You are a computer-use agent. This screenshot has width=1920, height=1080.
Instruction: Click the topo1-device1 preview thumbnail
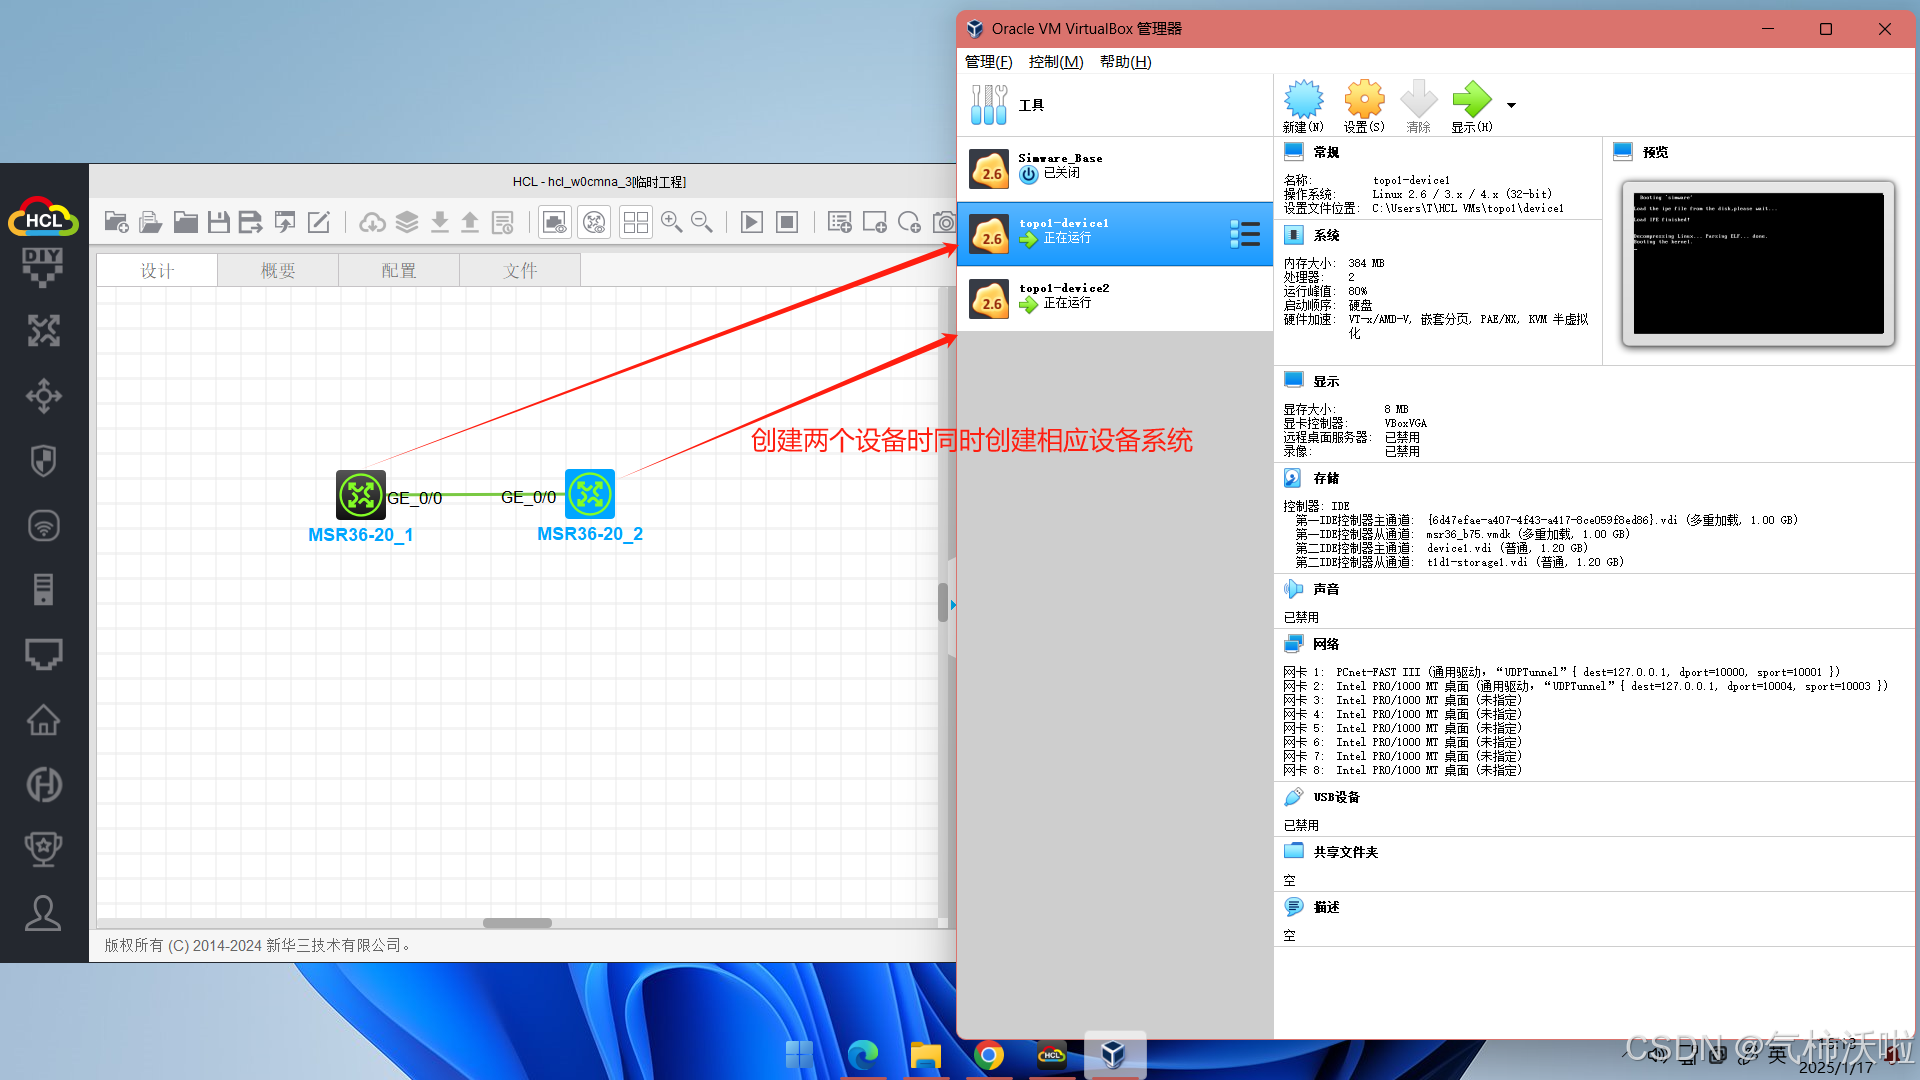click(1758, 263)
